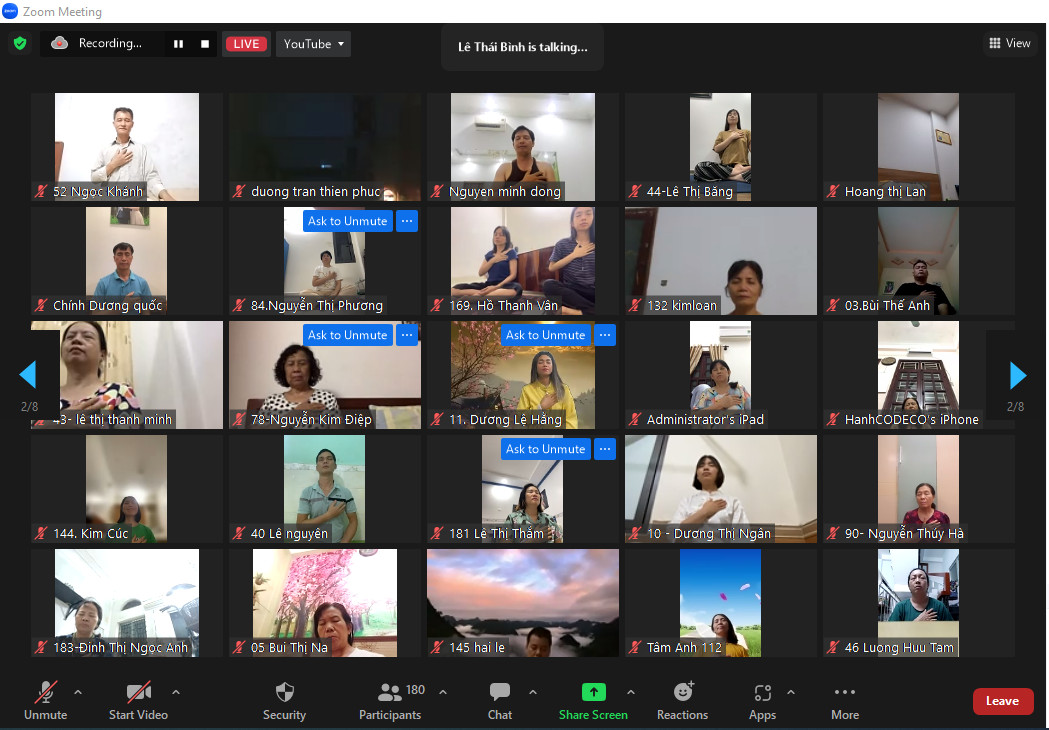The image size is (1049, 730).
Task: Expand the arrow beside Share Screen
Action: click(631, 693)
